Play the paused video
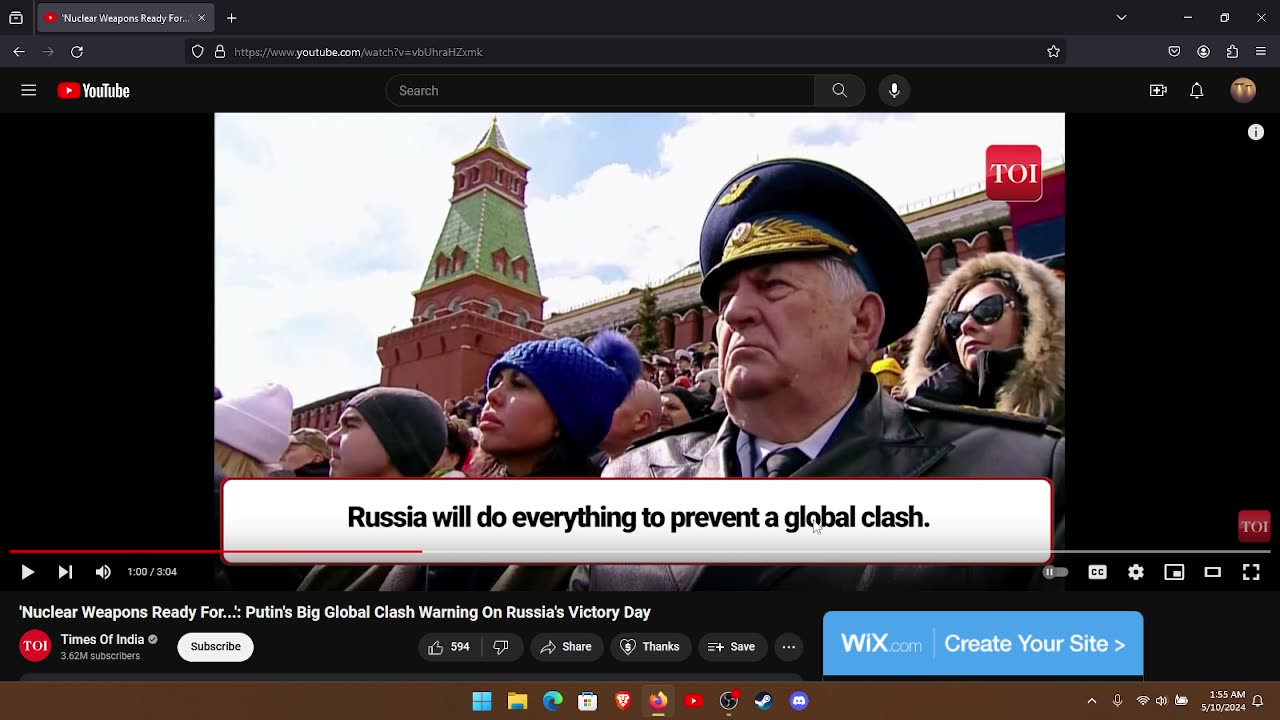The width and height of the screenshot is (1280, 720). pyautogui.click(x=28, y=572)
